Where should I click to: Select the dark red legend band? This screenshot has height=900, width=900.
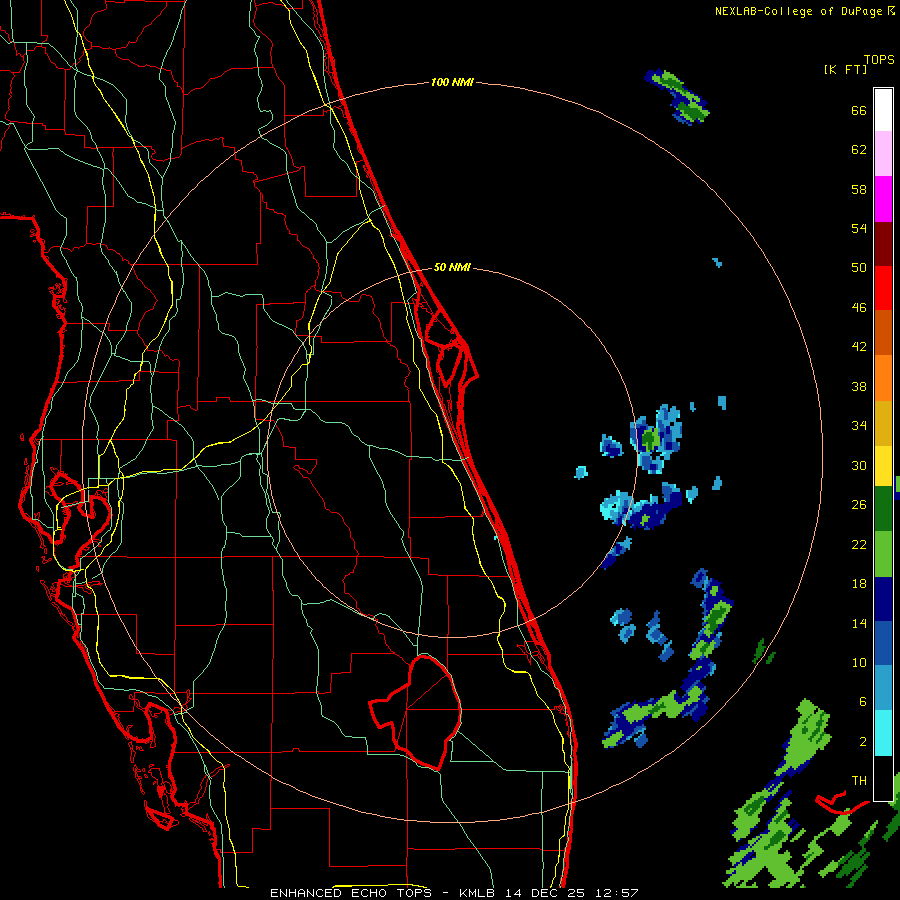pos(883,244)
